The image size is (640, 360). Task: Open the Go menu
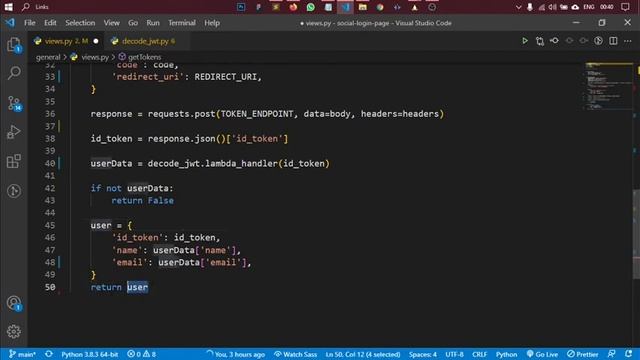(x=133, y=23)
